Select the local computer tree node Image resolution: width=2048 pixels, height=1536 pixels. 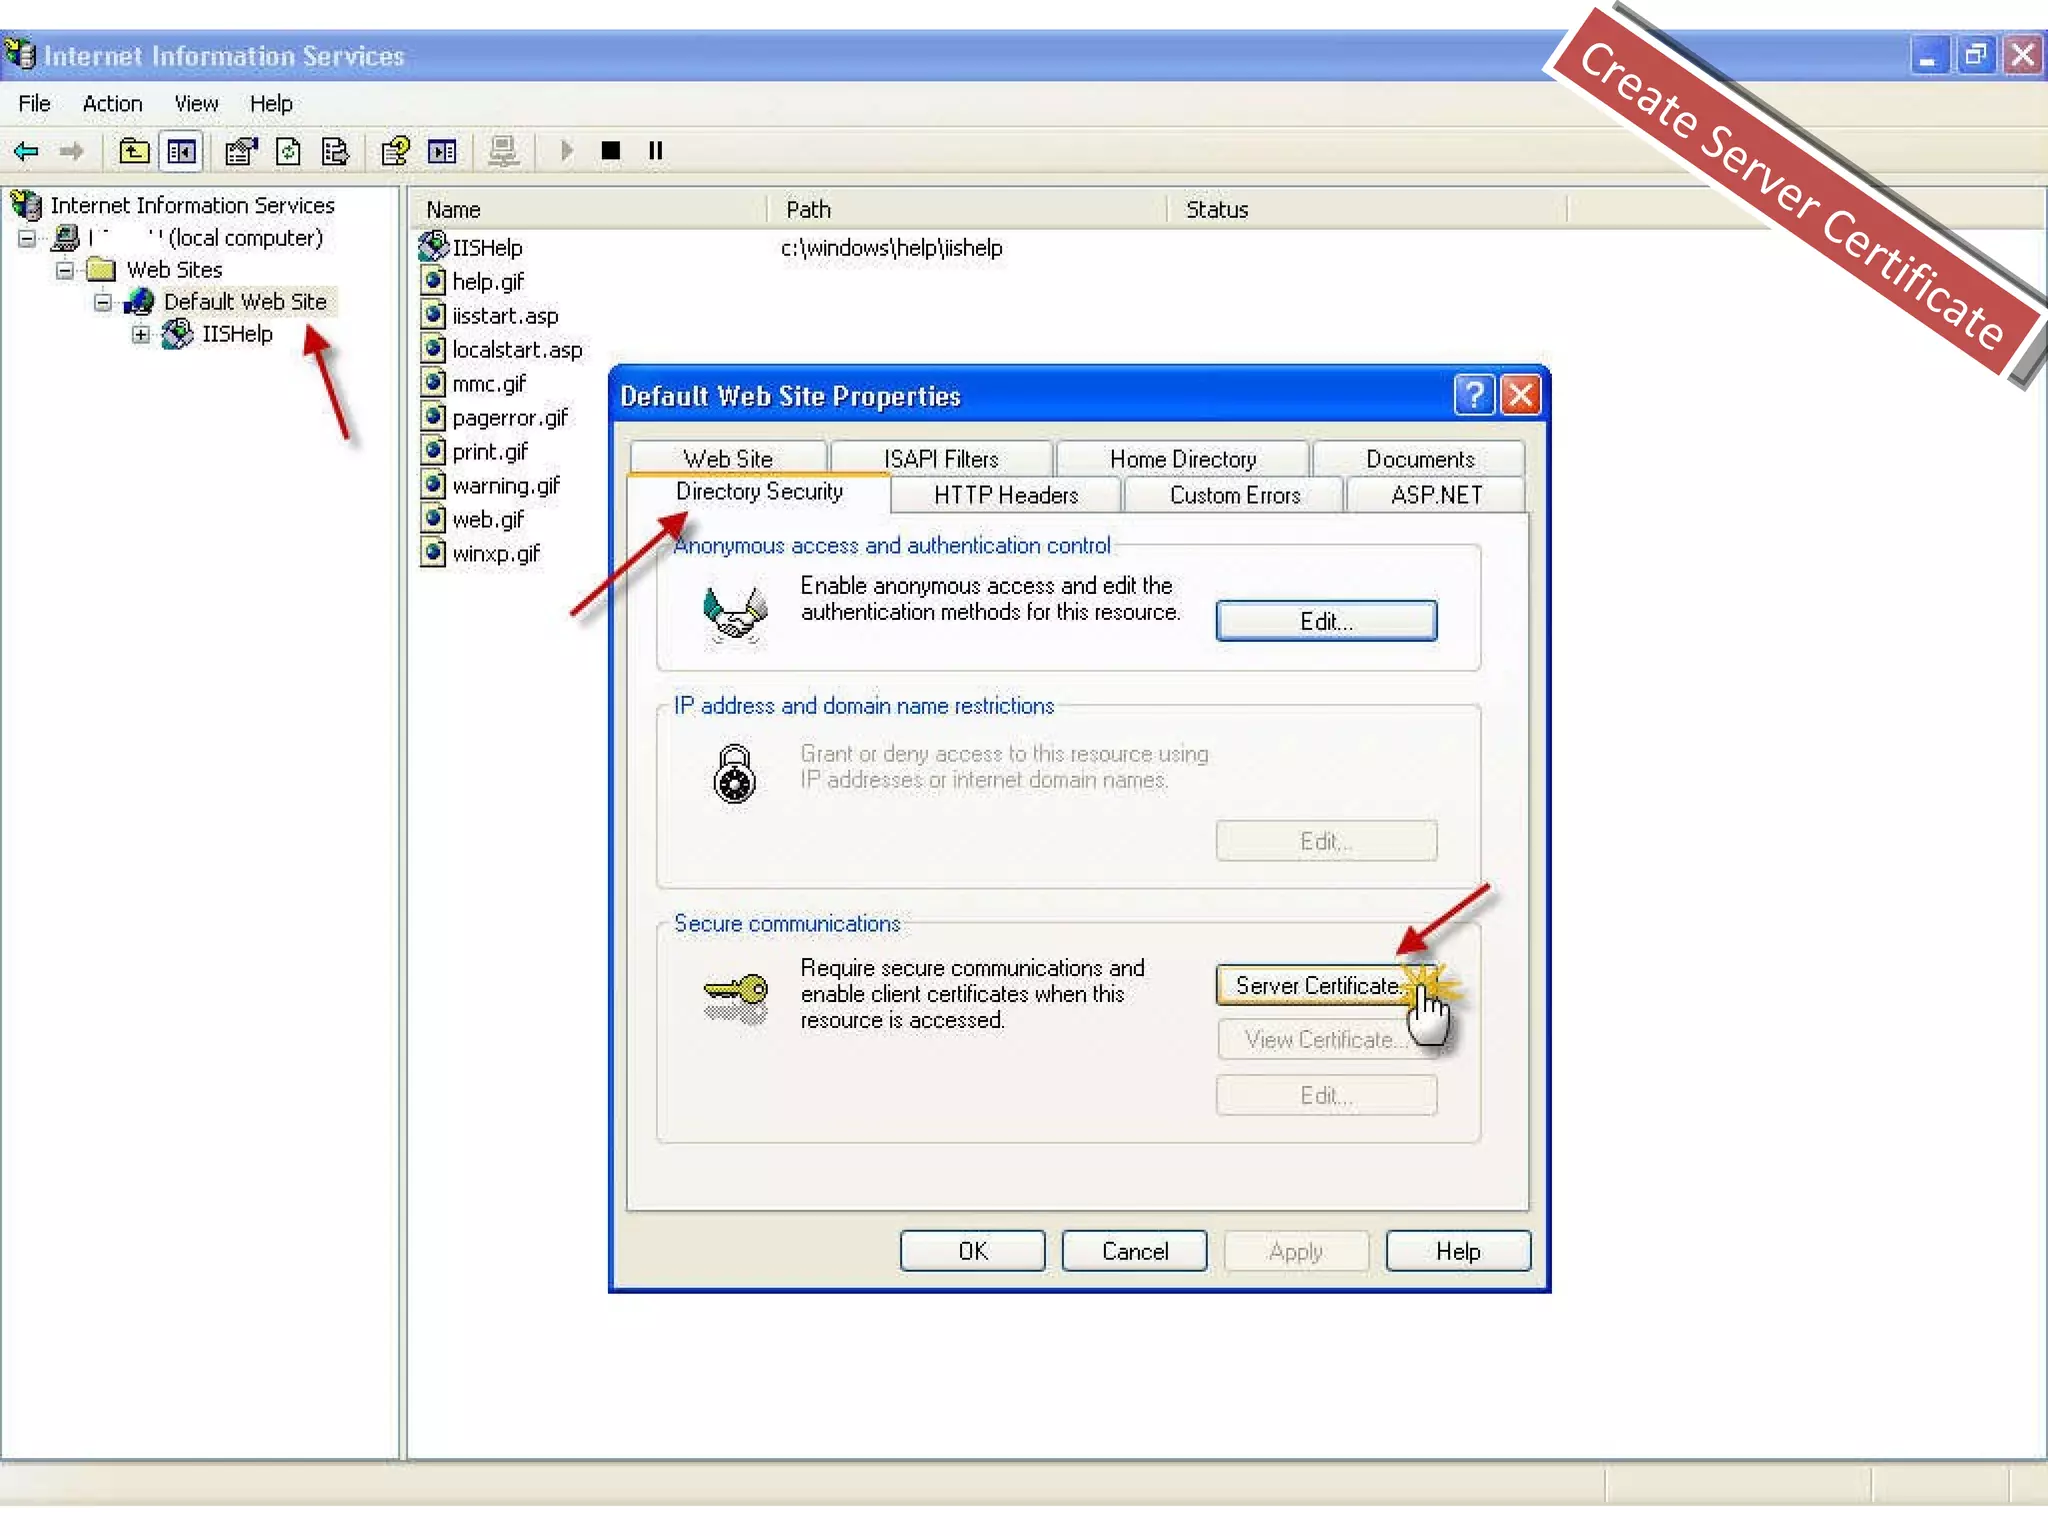pyautogui.click(x=206, y=238)
